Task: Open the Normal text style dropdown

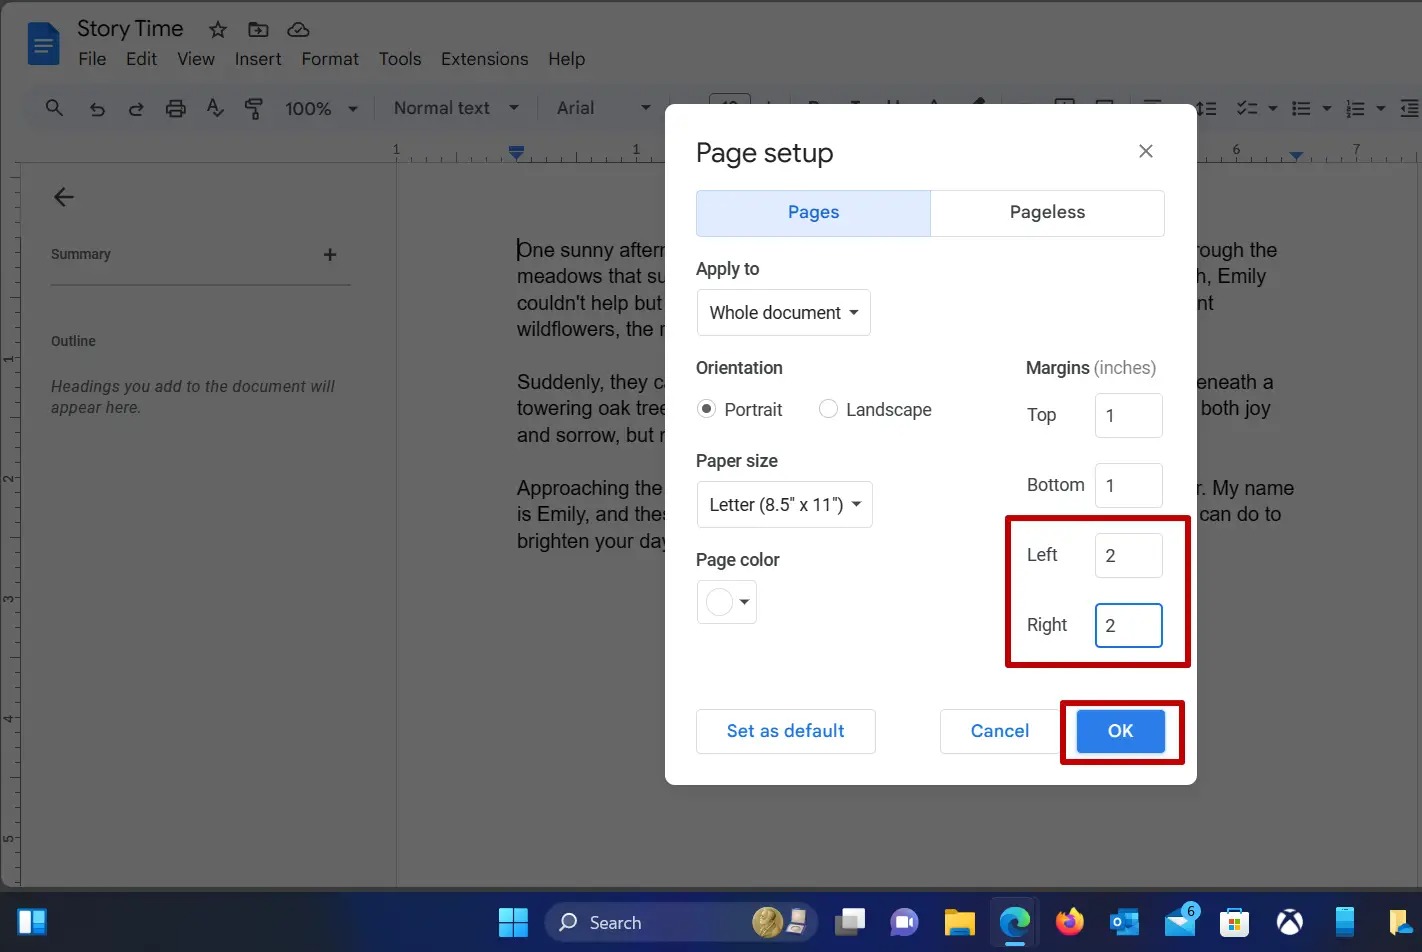Action: tap(456, 108)
